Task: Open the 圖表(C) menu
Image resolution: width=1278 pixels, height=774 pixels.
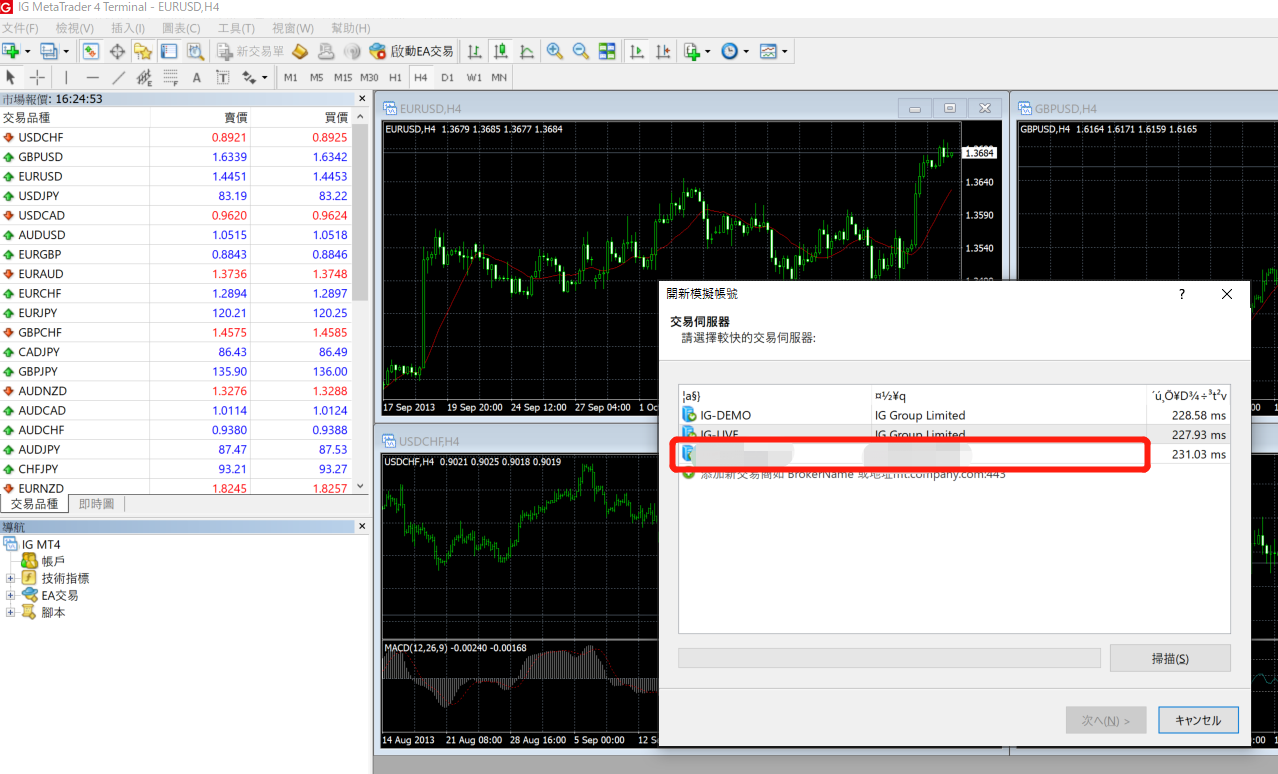Action: click(181, 28)
